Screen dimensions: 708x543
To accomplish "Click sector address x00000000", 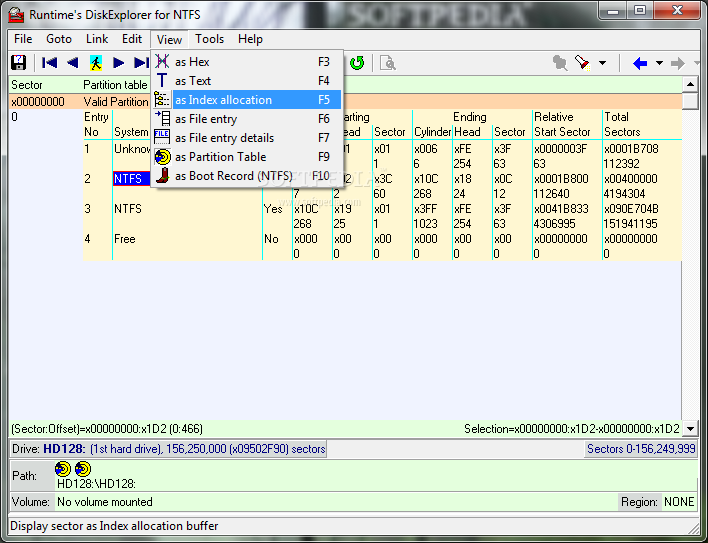I will pyautogui.click(x=38, y=102).
